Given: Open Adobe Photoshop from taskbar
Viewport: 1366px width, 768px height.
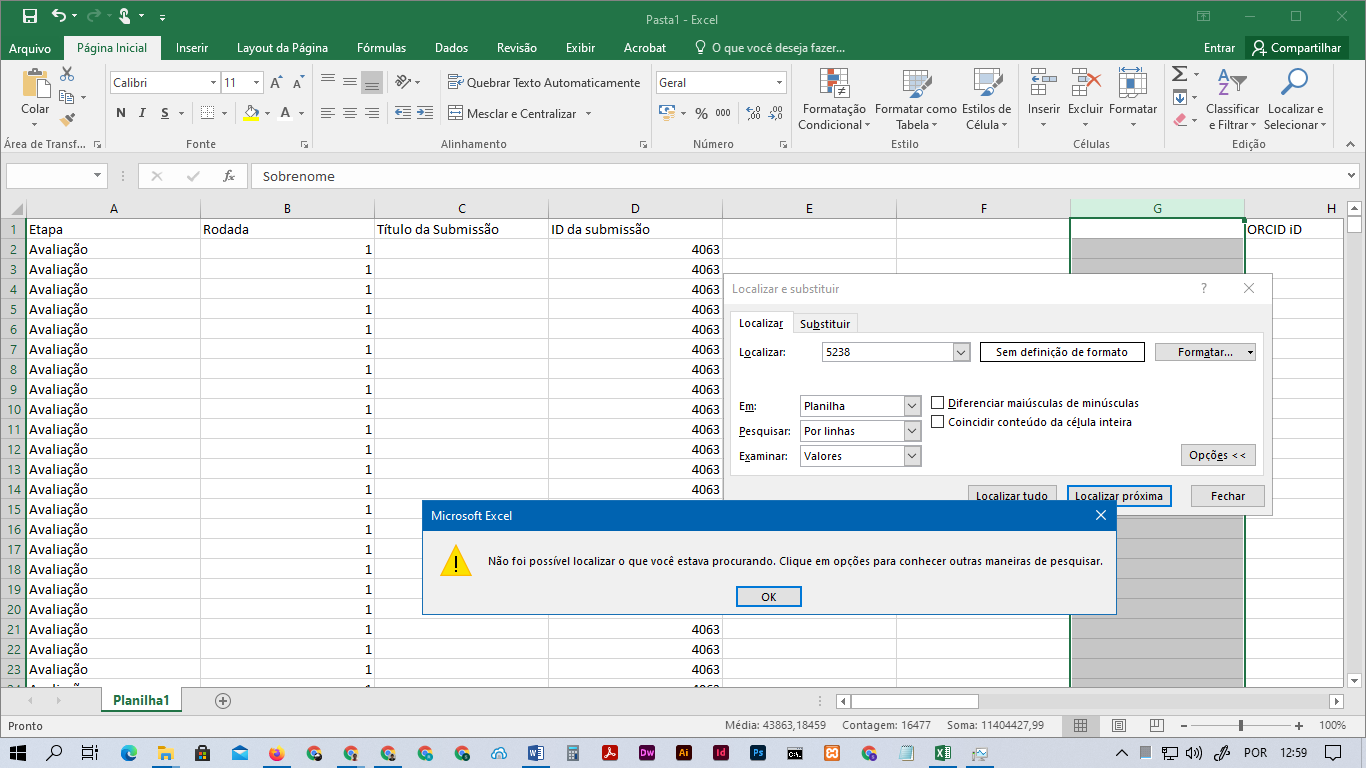Looking at the screenshot, I should (758, 752).
